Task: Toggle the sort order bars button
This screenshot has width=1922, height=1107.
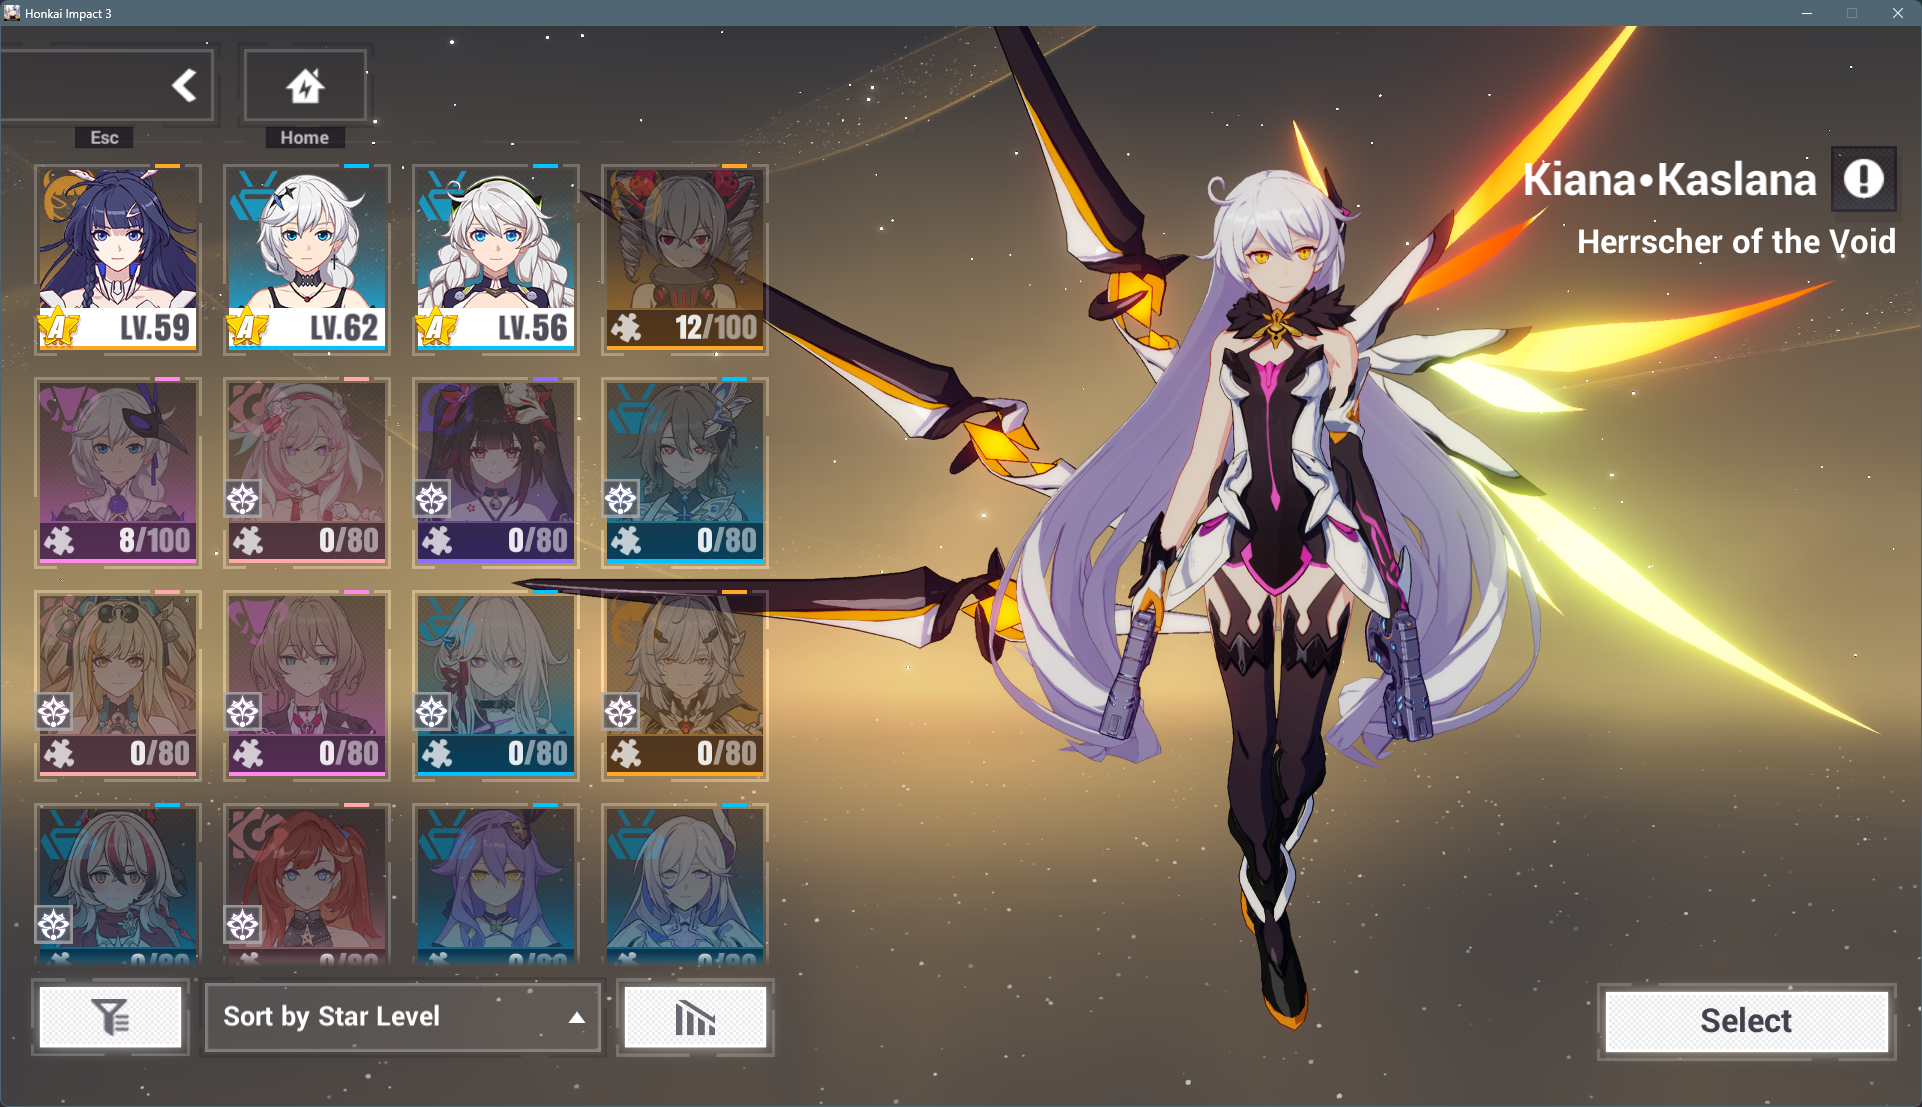Action: [x=695, y=1017]
